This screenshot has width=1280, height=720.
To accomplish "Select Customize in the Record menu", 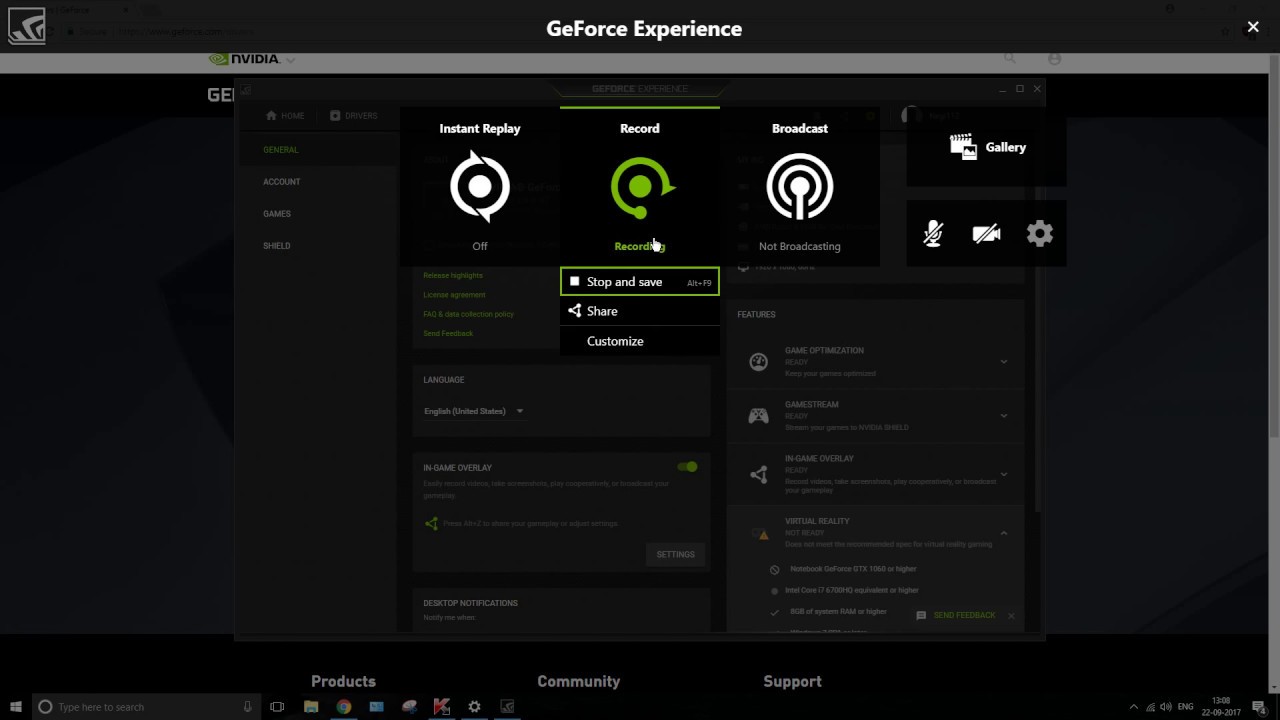I will [x=640, y=341].
